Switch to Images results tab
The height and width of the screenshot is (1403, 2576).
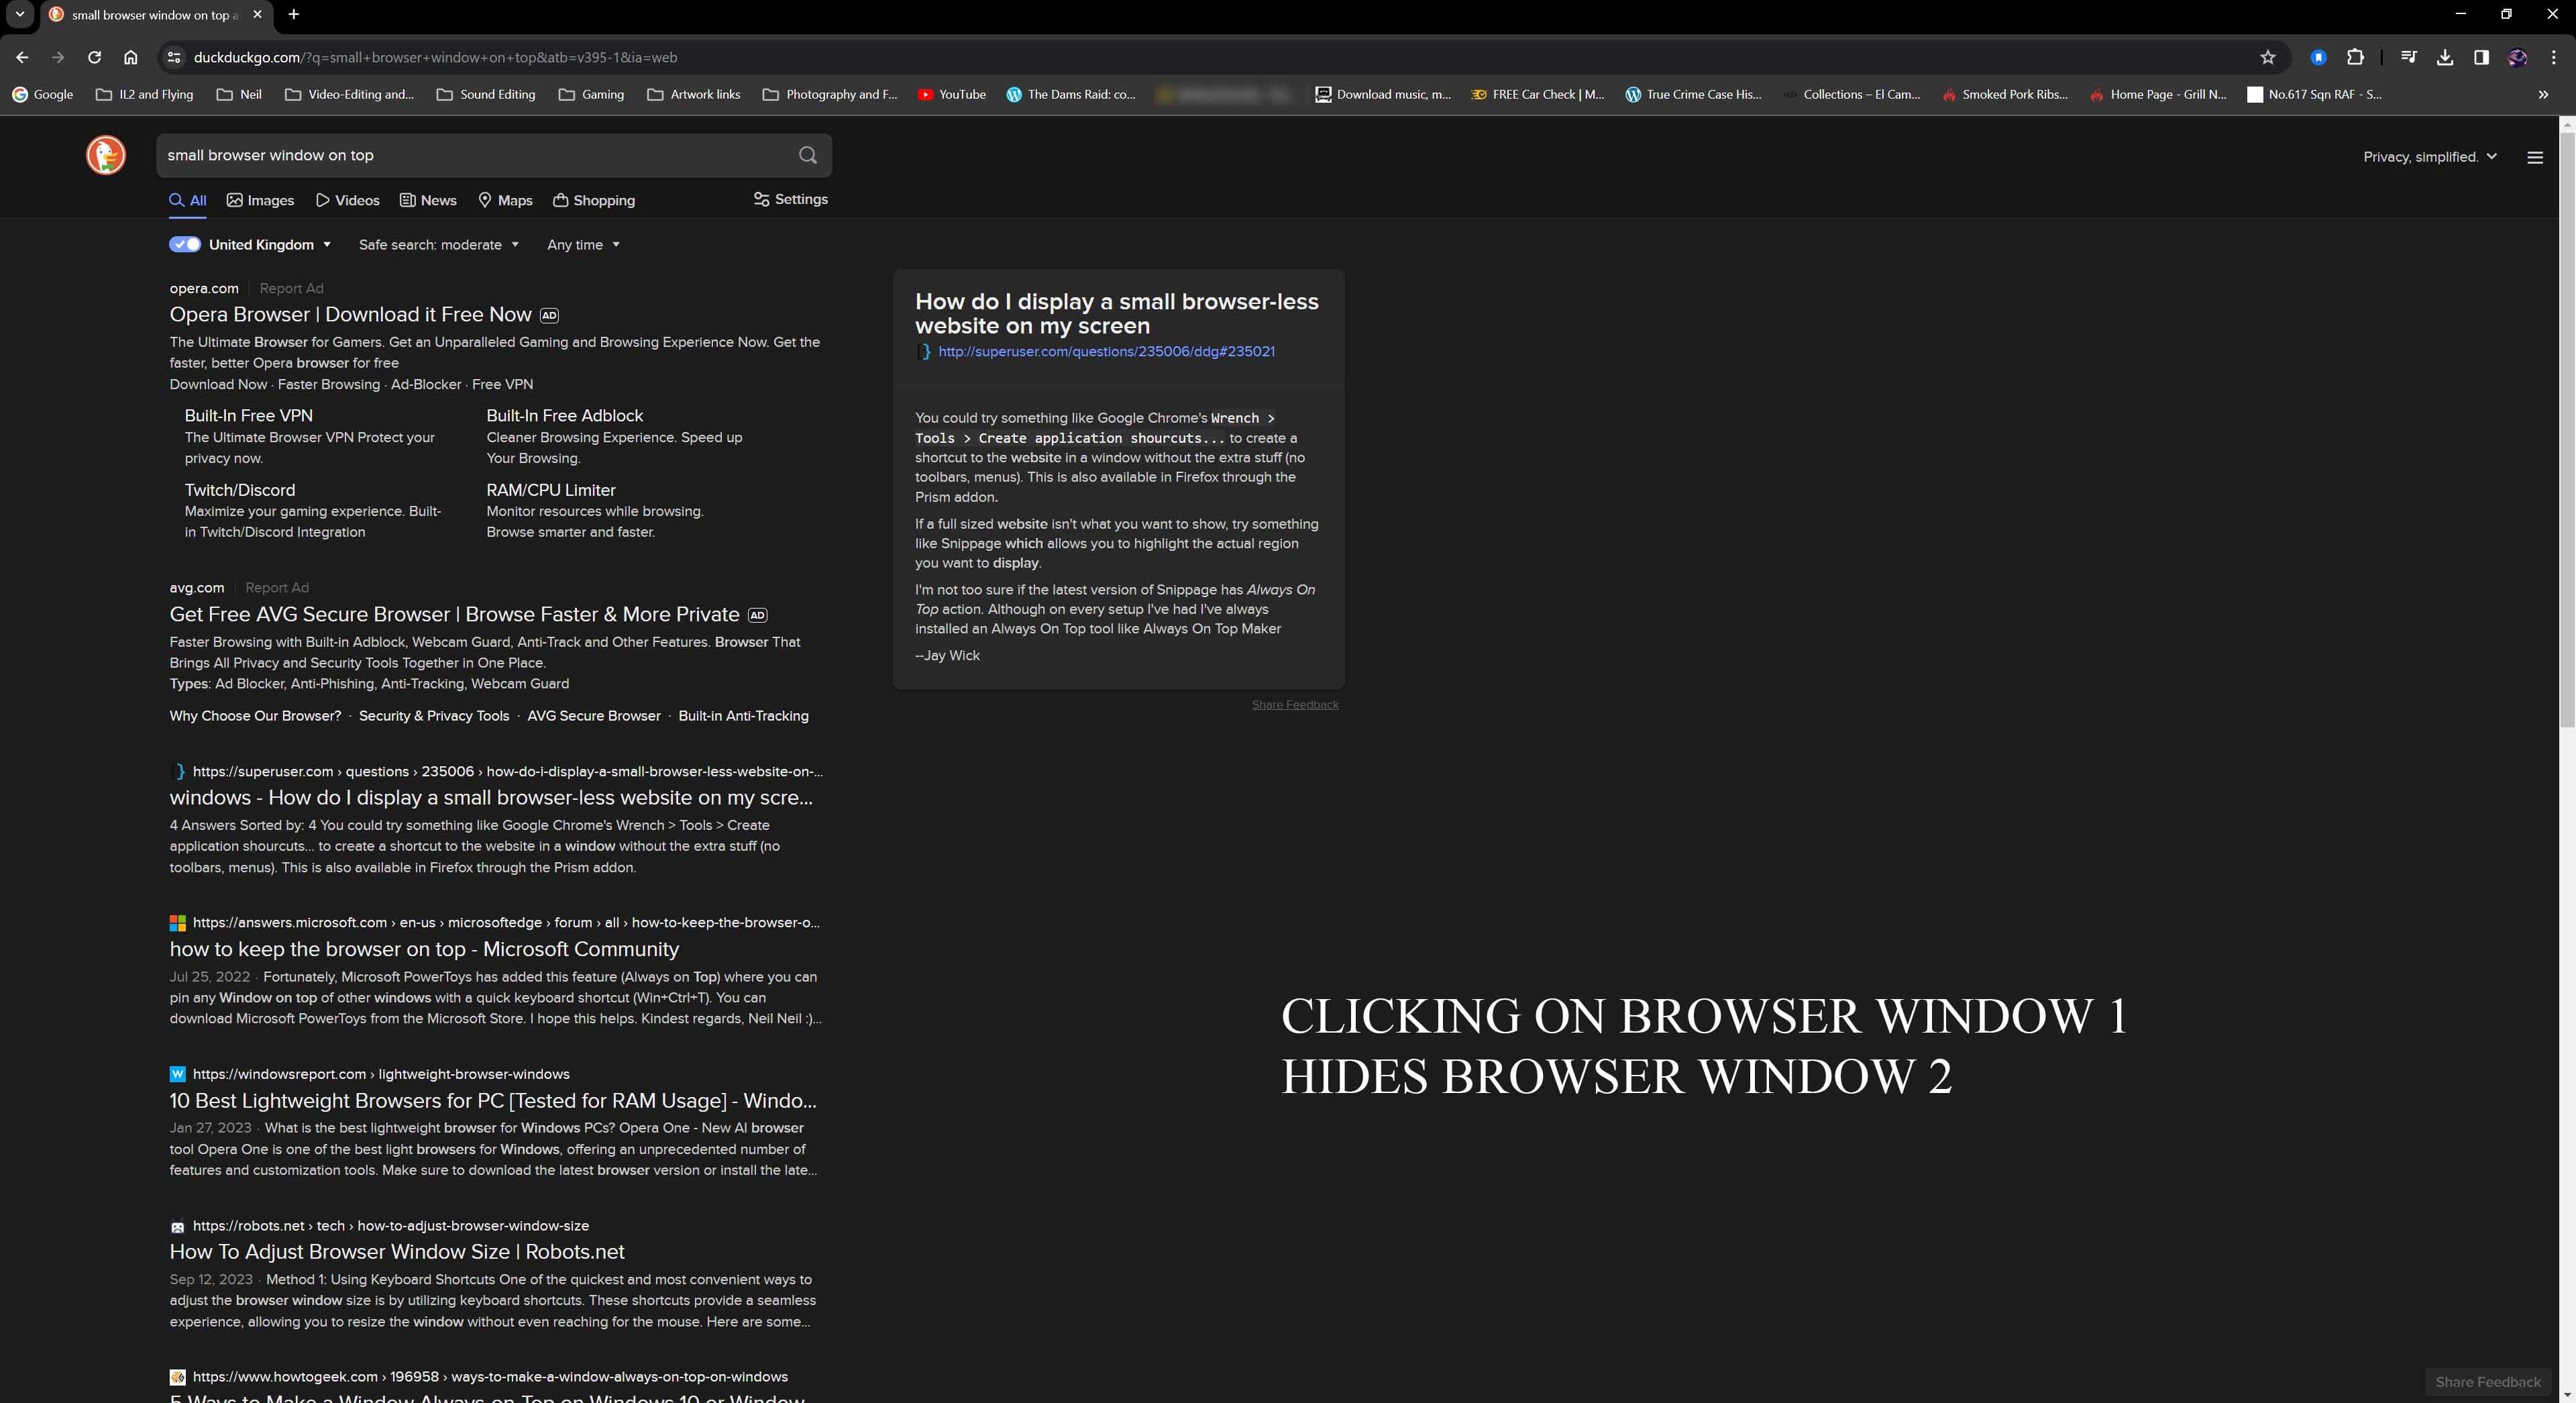260,200
